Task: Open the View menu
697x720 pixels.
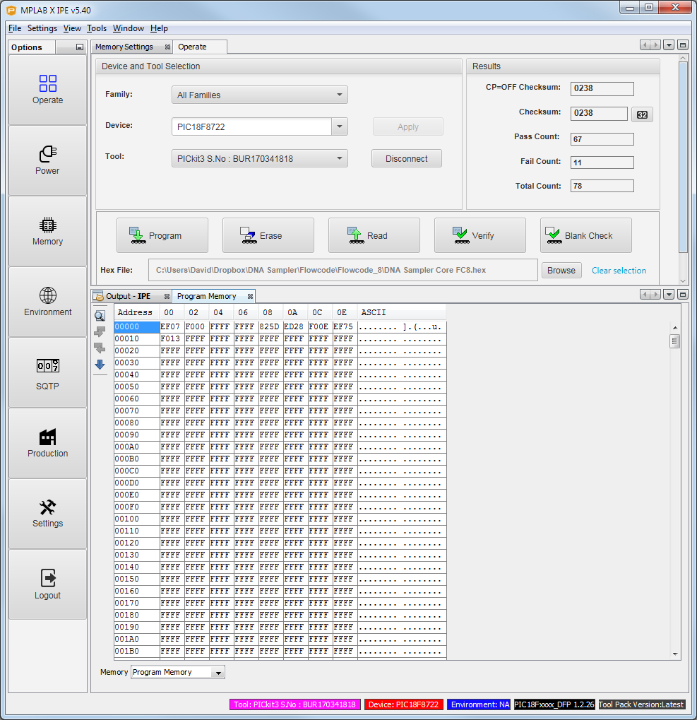Action: (x=72, y=28)
